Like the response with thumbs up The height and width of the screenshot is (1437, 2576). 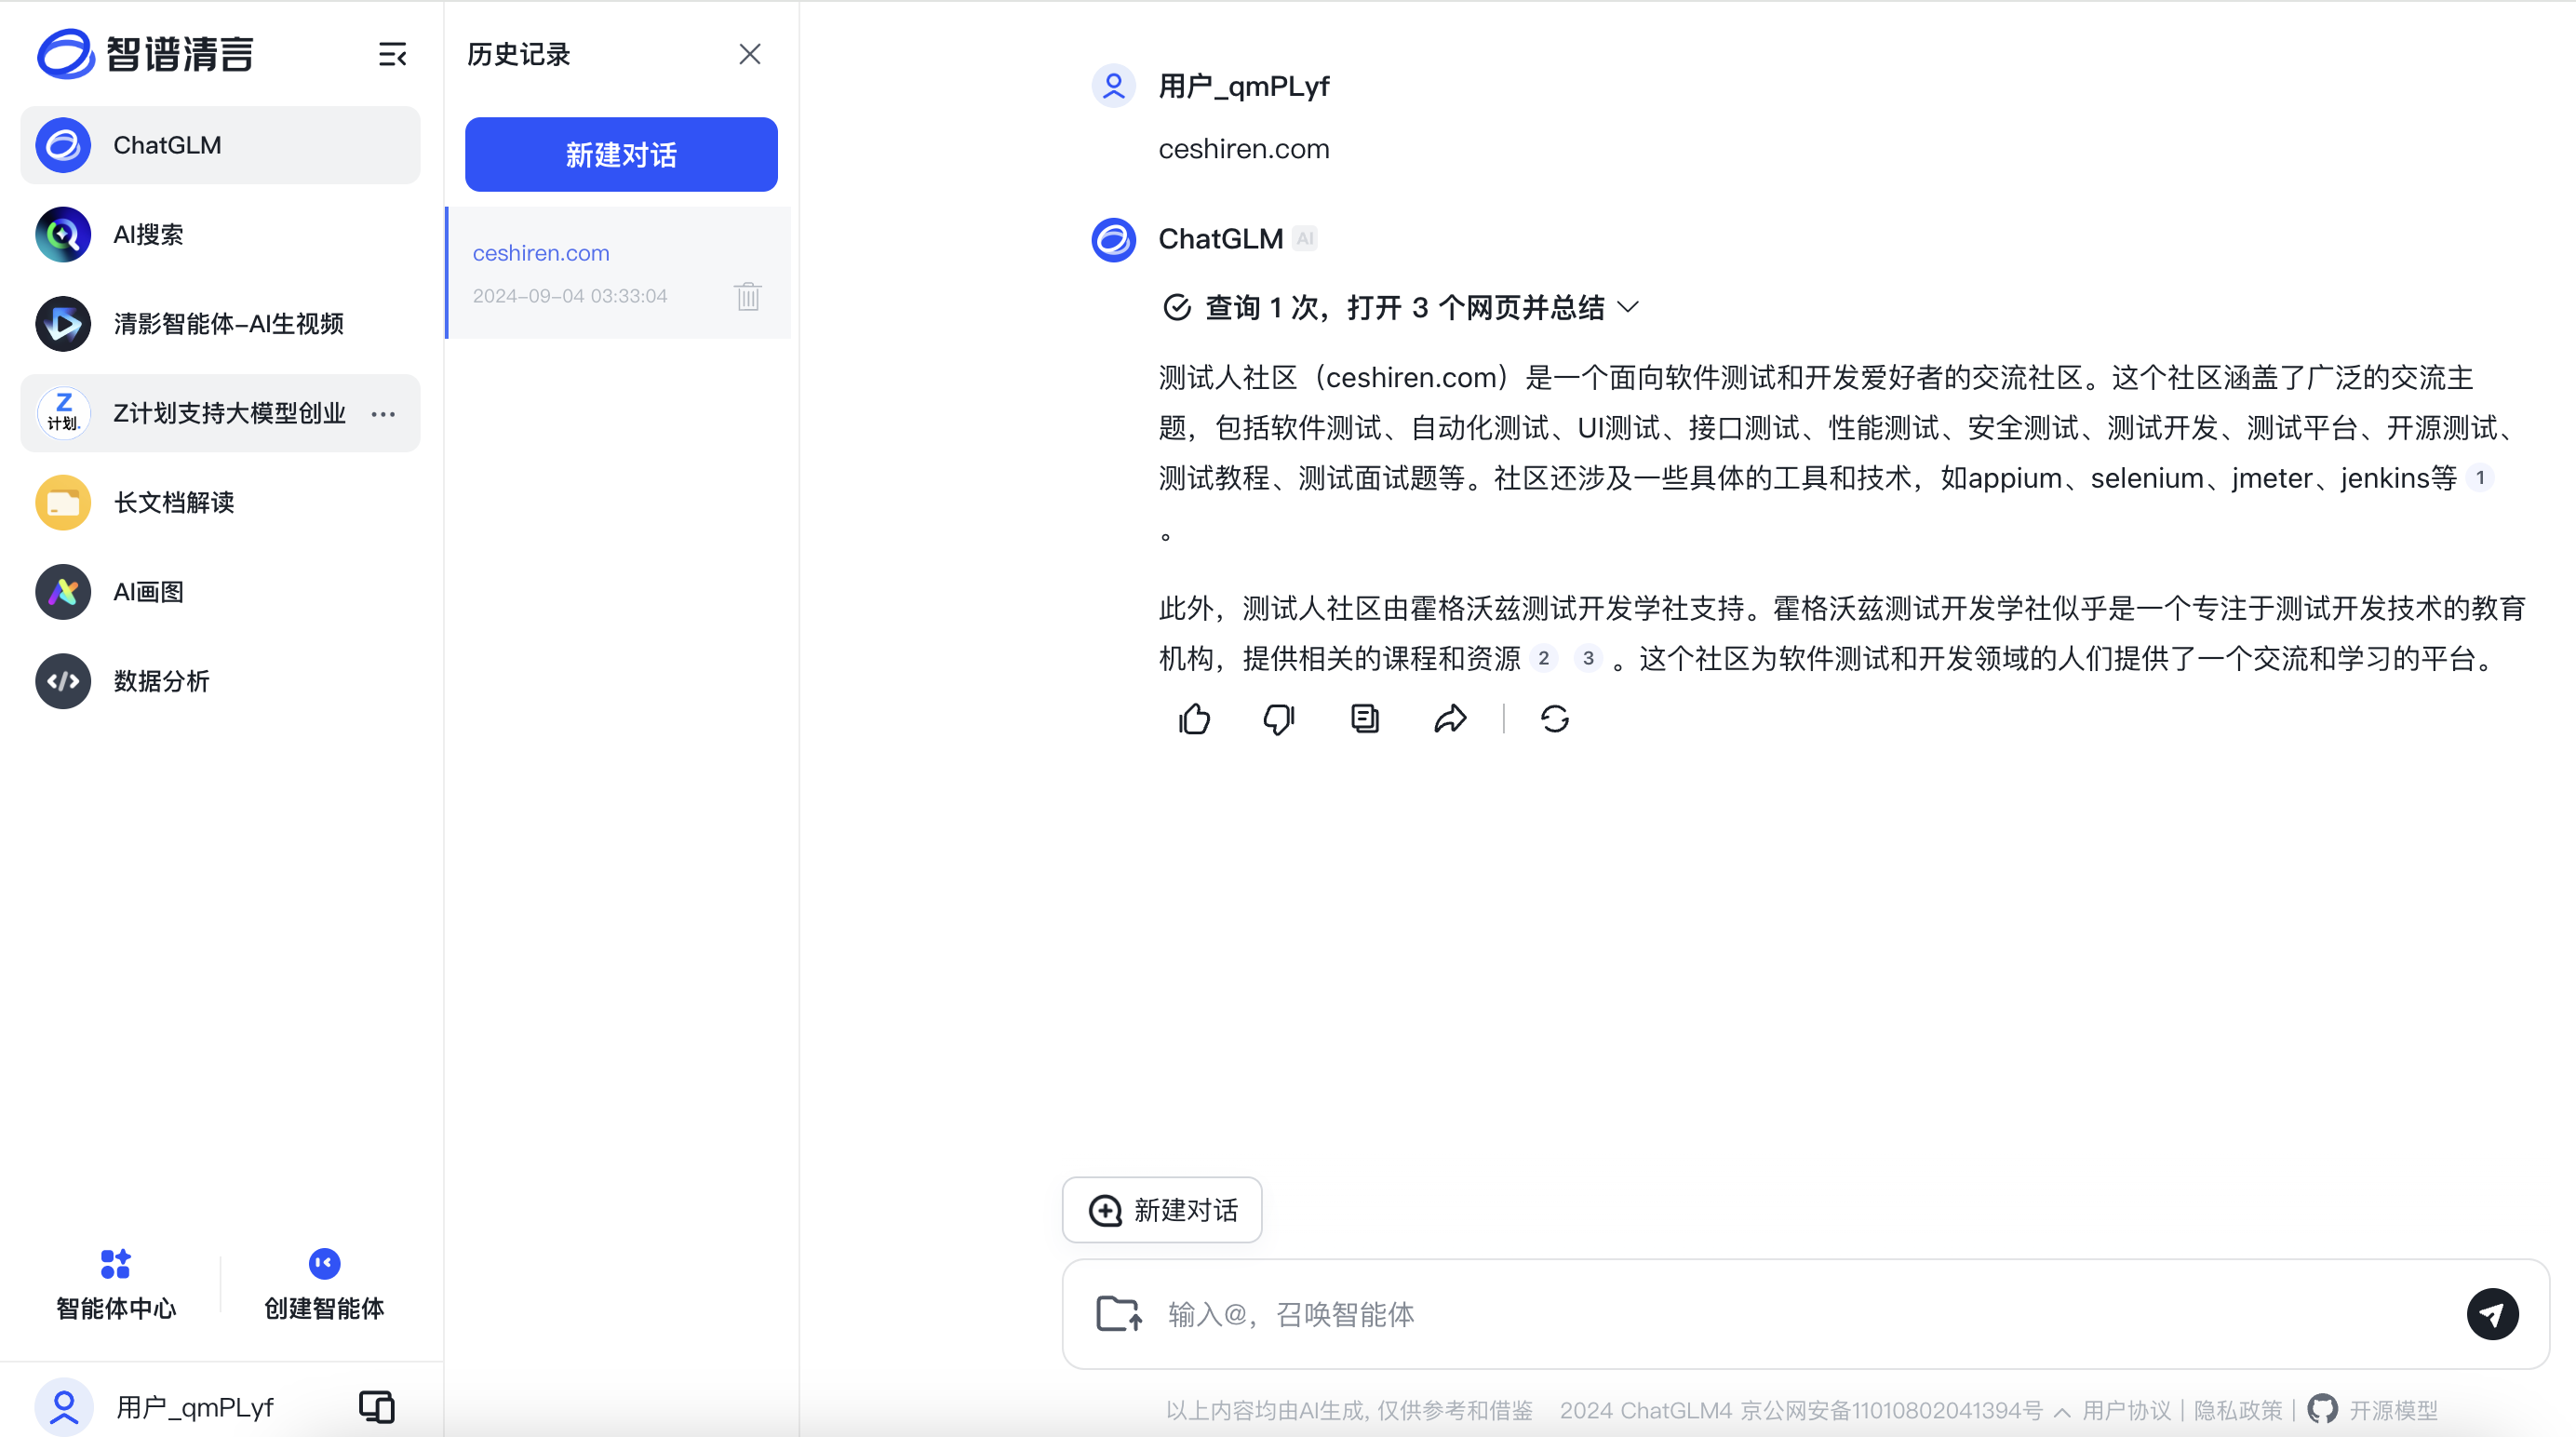click(1194, 718)
